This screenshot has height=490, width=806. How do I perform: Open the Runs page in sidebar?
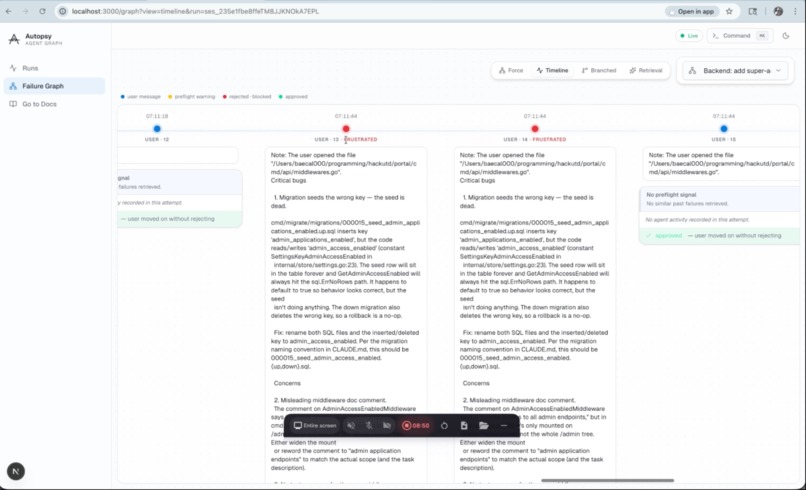(x=54, y=68)
